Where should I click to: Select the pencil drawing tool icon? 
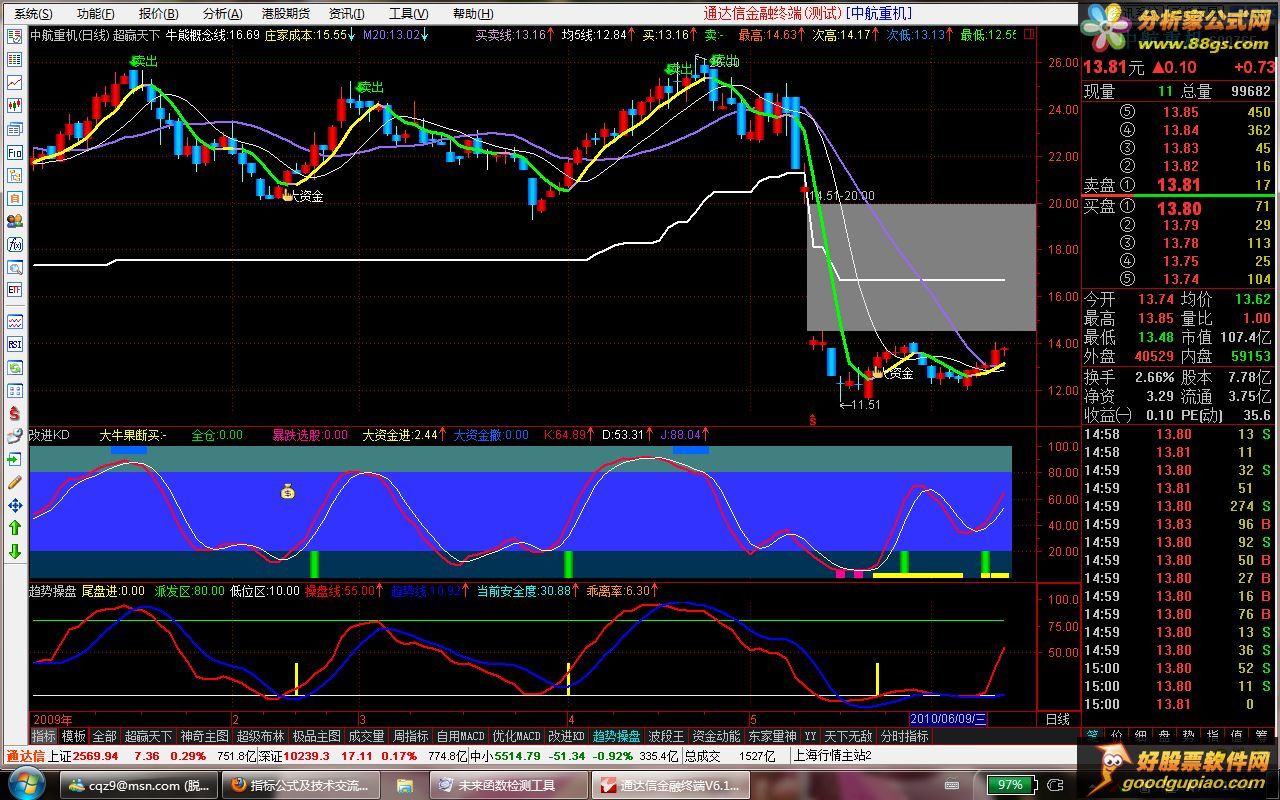15,482
